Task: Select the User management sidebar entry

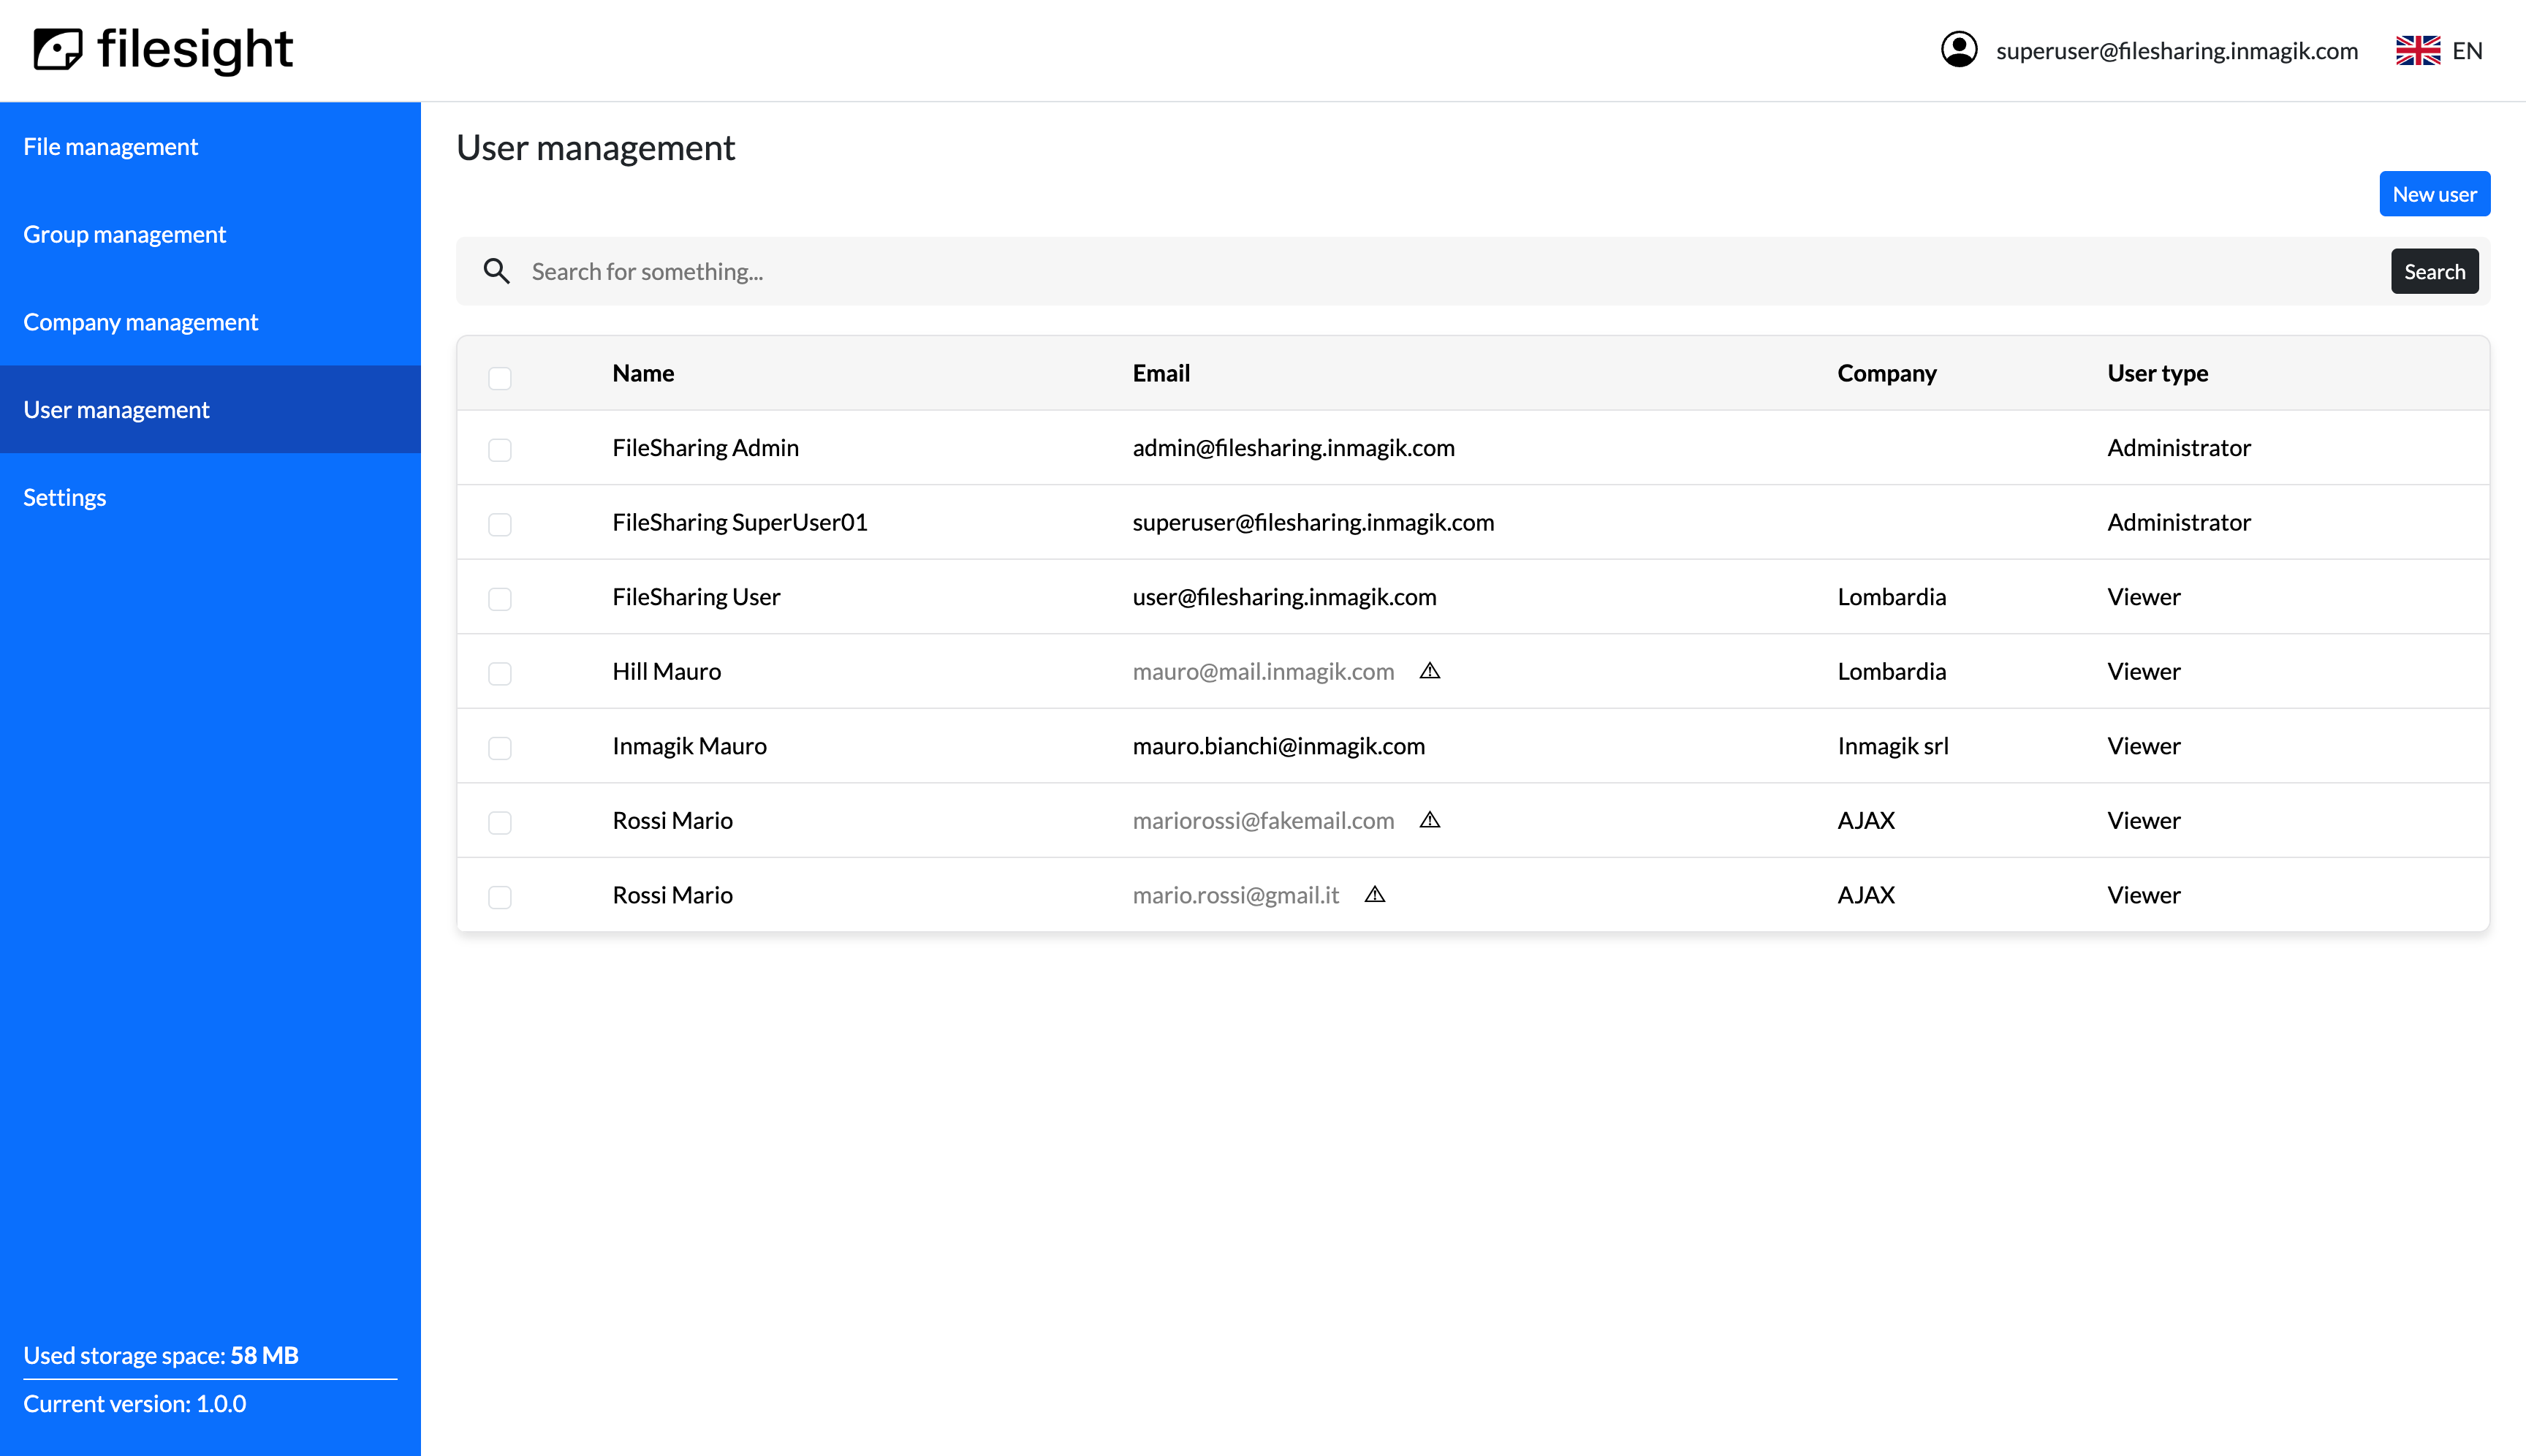Action: point(116,409)
